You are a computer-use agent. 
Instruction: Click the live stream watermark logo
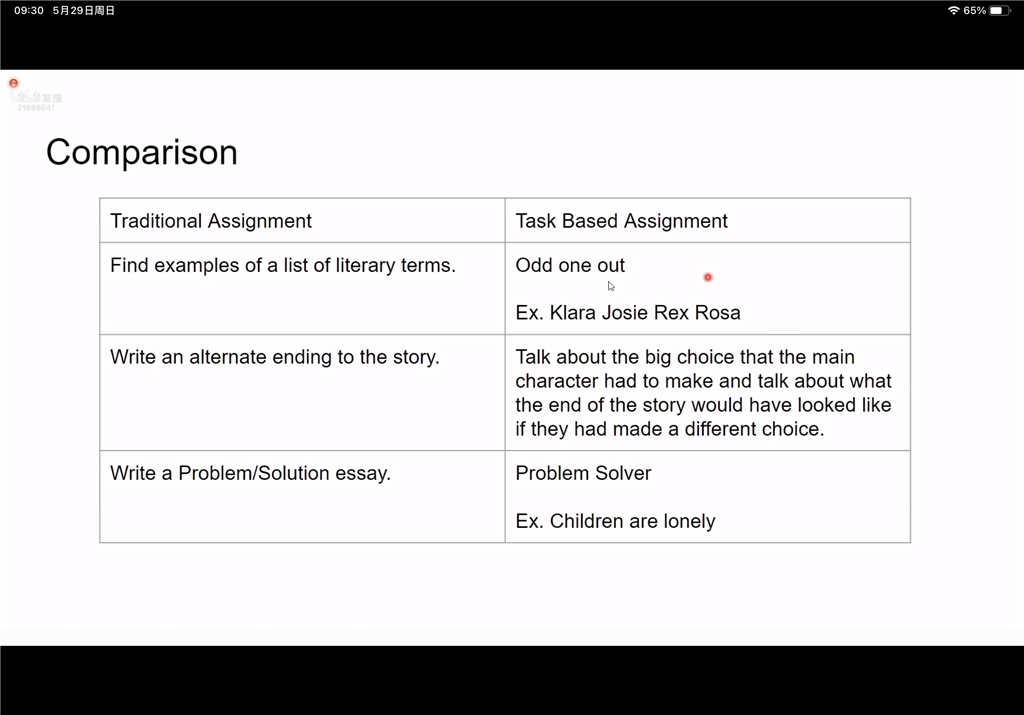point(37,97)
